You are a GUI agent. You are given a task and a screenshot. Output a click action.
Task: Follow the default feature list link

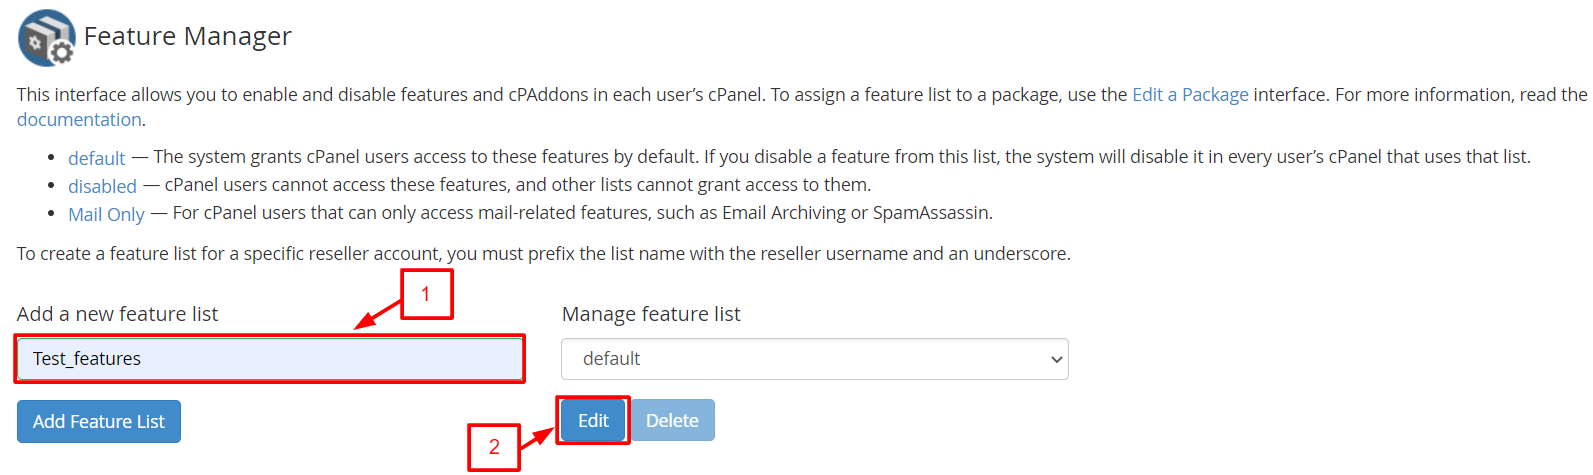click(x=96, y=158)
